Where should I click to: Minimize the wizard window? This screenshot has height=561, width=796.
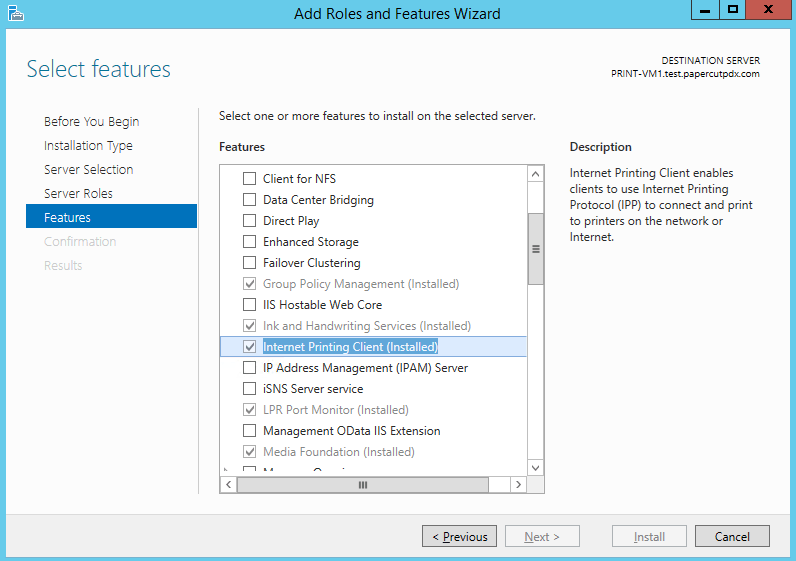point(705,10)
